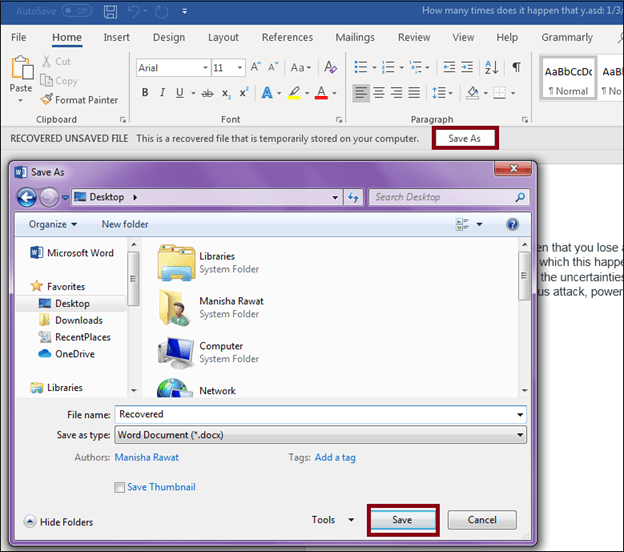Click the Undo arrow icon
The image size is (624, 552).
click(133, 11)
